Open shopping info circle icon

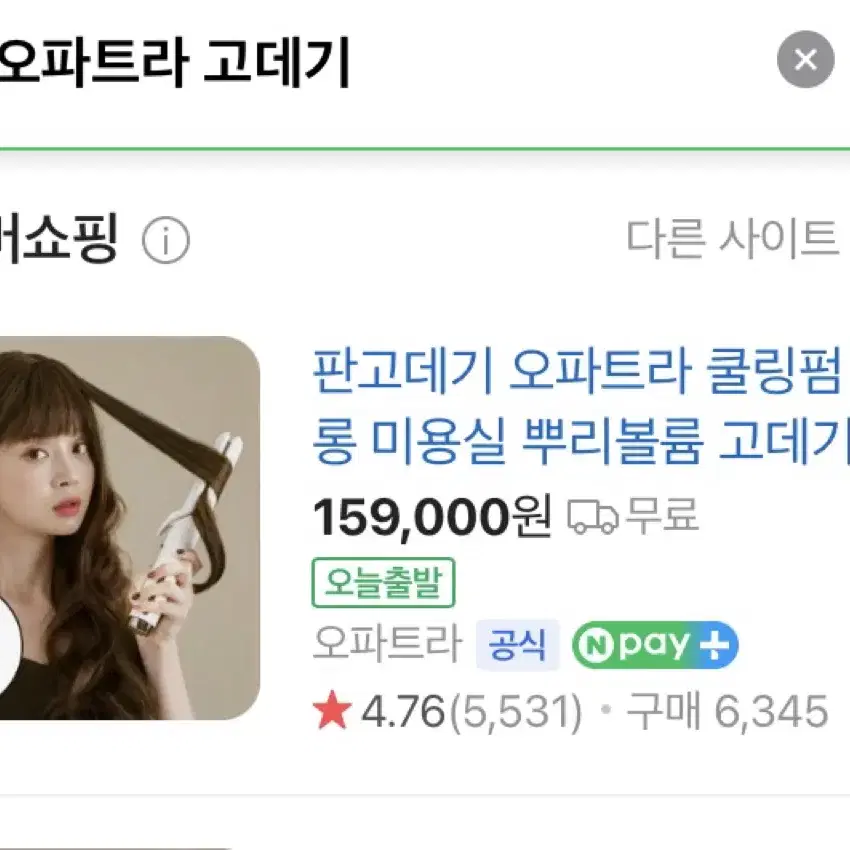pyautogui.click(x=166, y=240)
